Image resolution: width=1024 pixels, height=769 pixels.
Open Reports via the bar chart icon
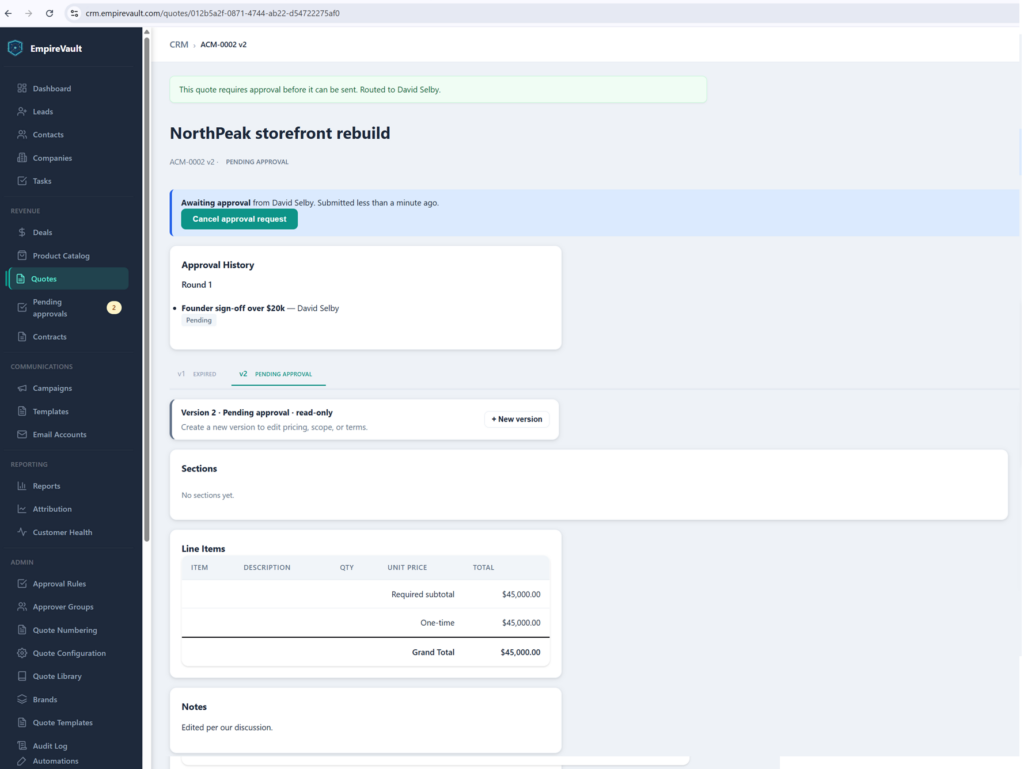pyautogui.click(x=22, y=486)
